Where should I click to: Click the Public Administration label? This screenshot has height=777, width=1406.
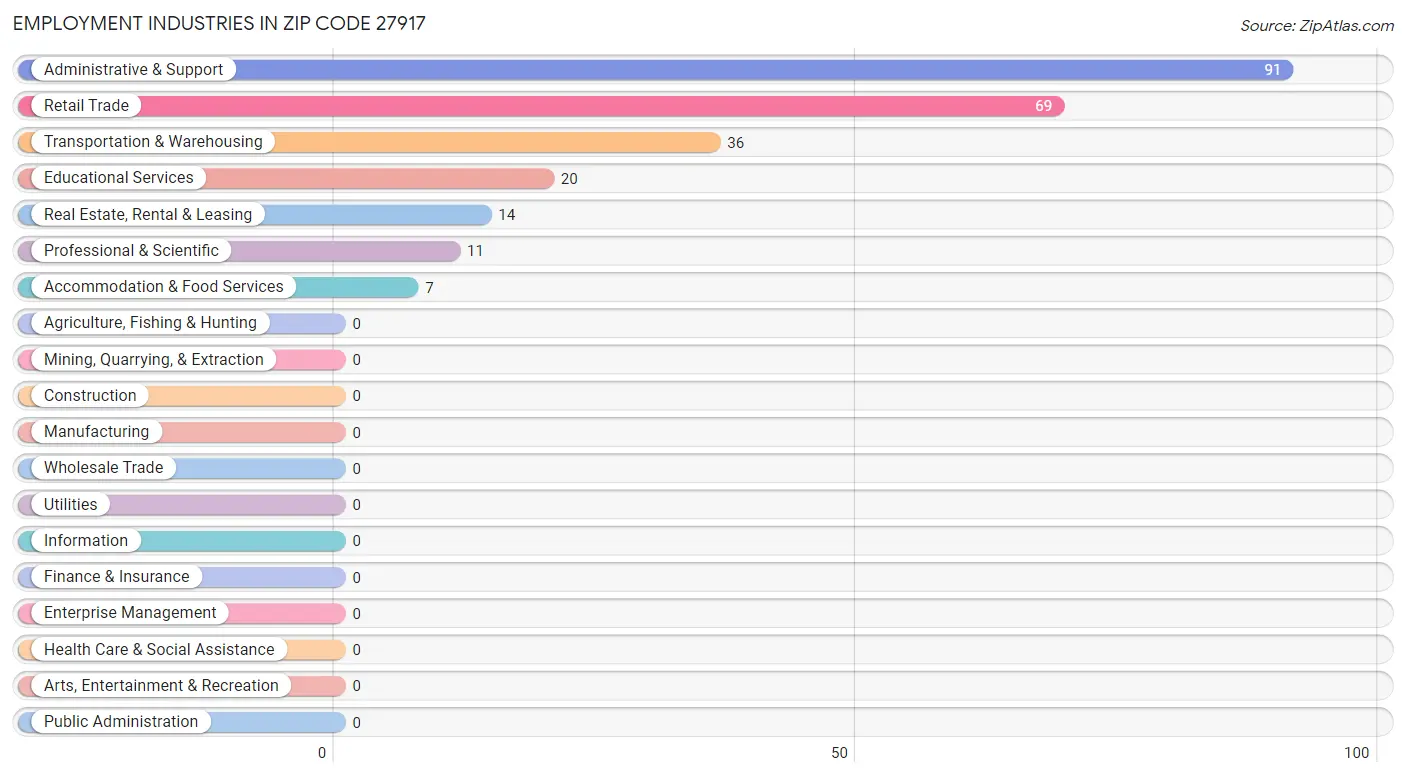point(121,721)
